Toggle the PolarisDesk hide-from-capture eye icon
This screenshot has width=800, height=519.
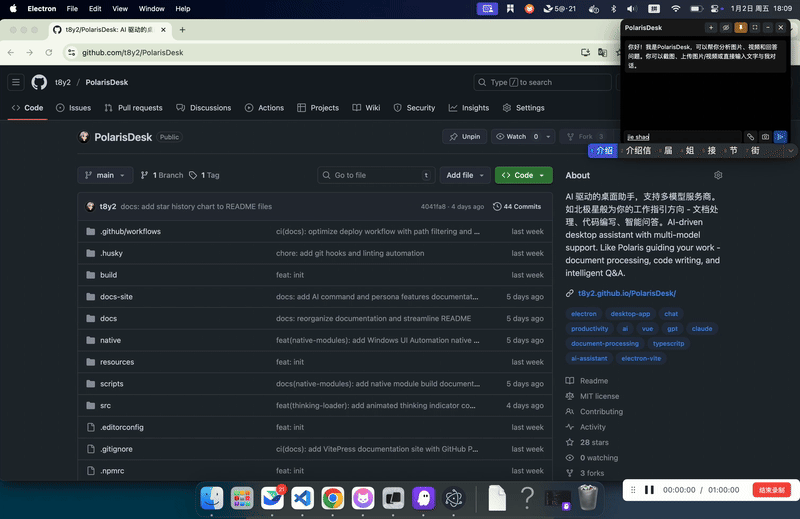726,28
